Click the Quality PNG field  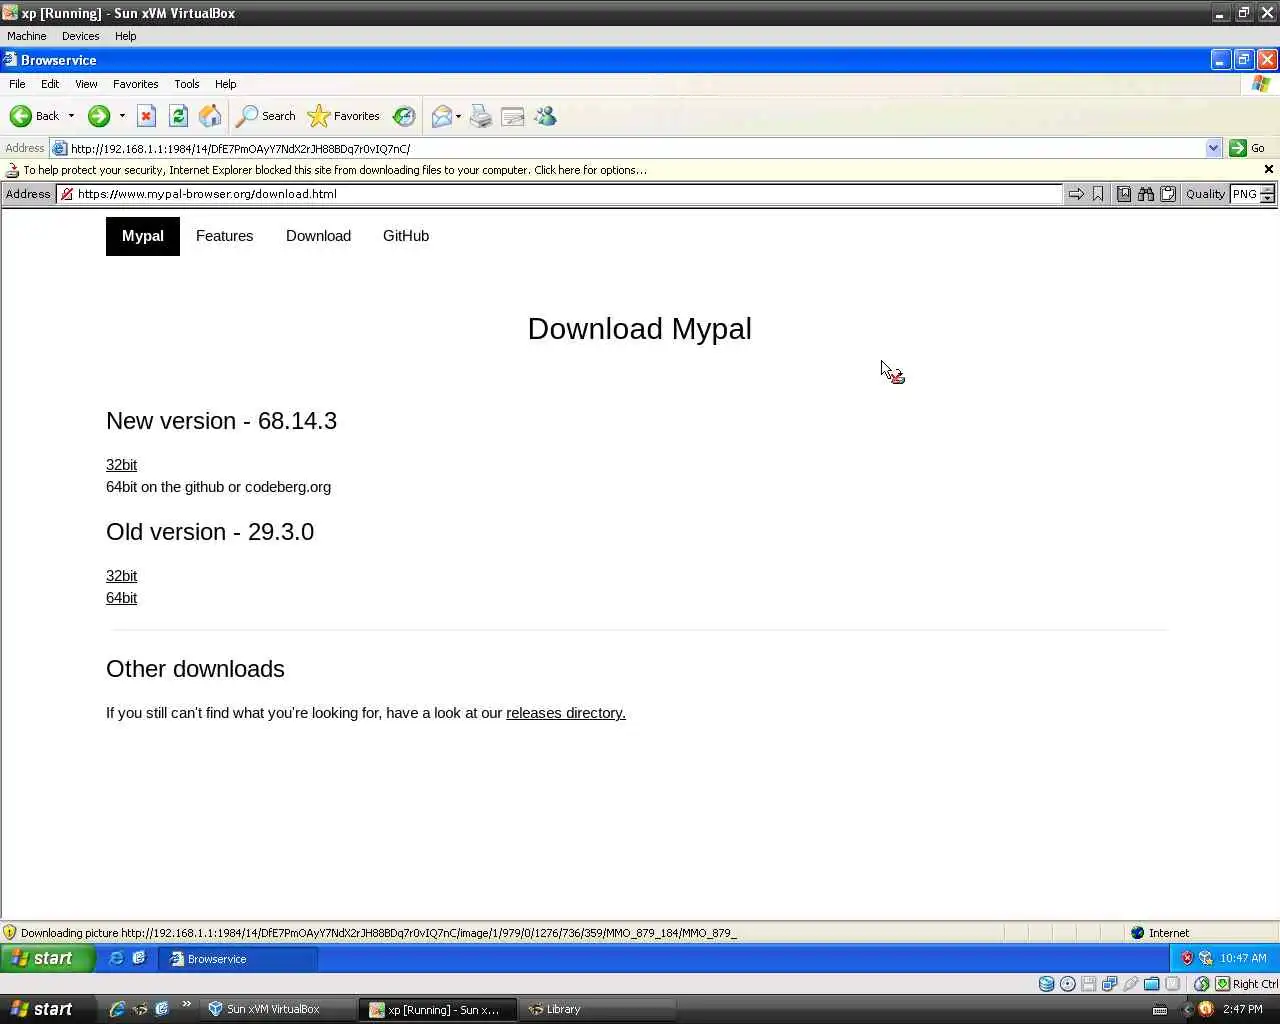[x=1245, y=194]
